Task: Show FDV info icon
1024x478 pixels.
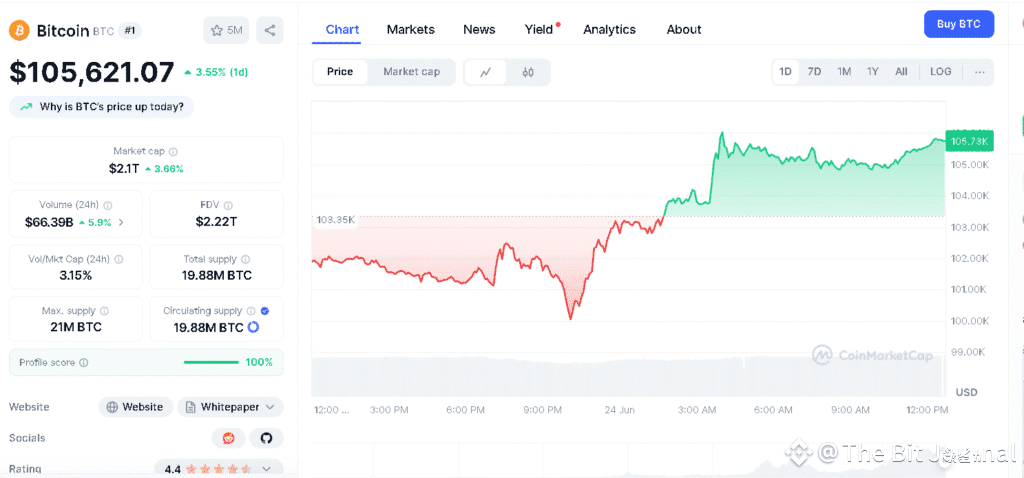Action: [x=228, y=205]
